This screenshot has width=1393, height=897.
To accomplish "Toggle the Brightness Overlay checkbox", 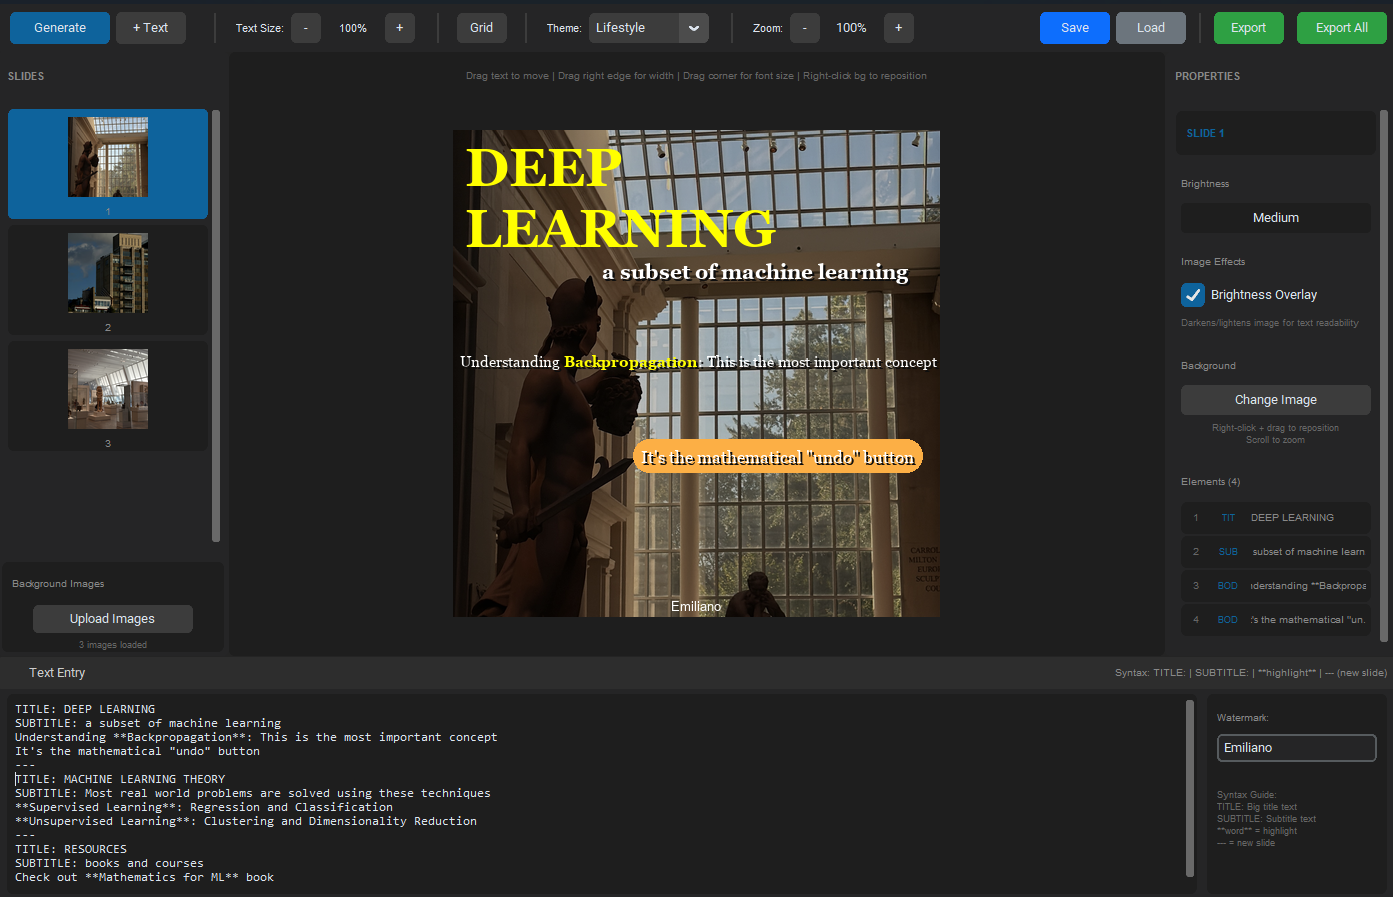I will 1193,294.
